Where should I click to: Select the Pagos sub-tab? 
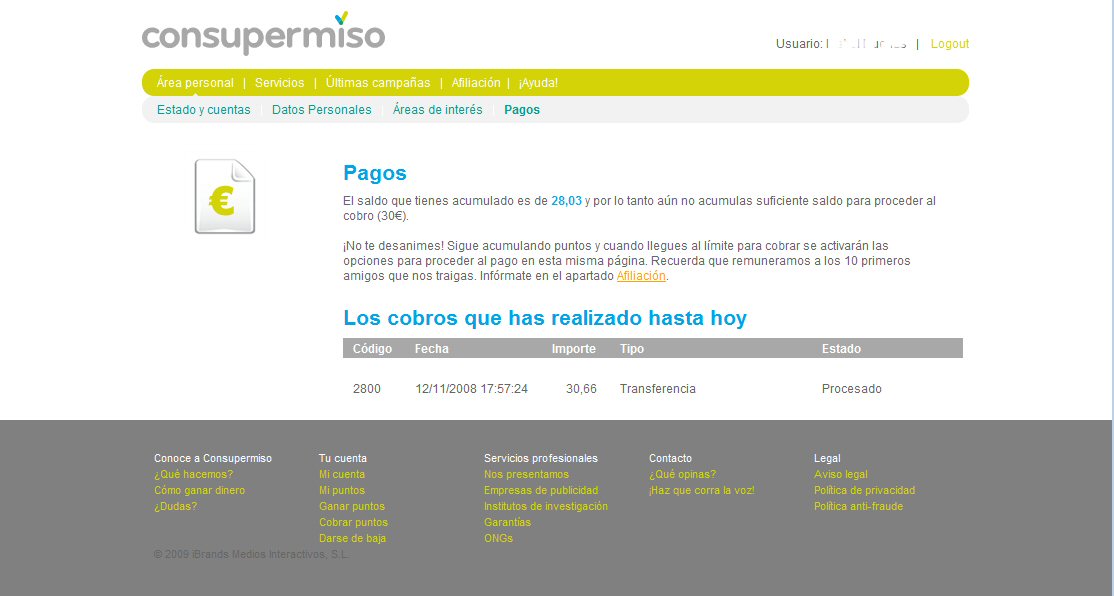[x=522, y=109]
